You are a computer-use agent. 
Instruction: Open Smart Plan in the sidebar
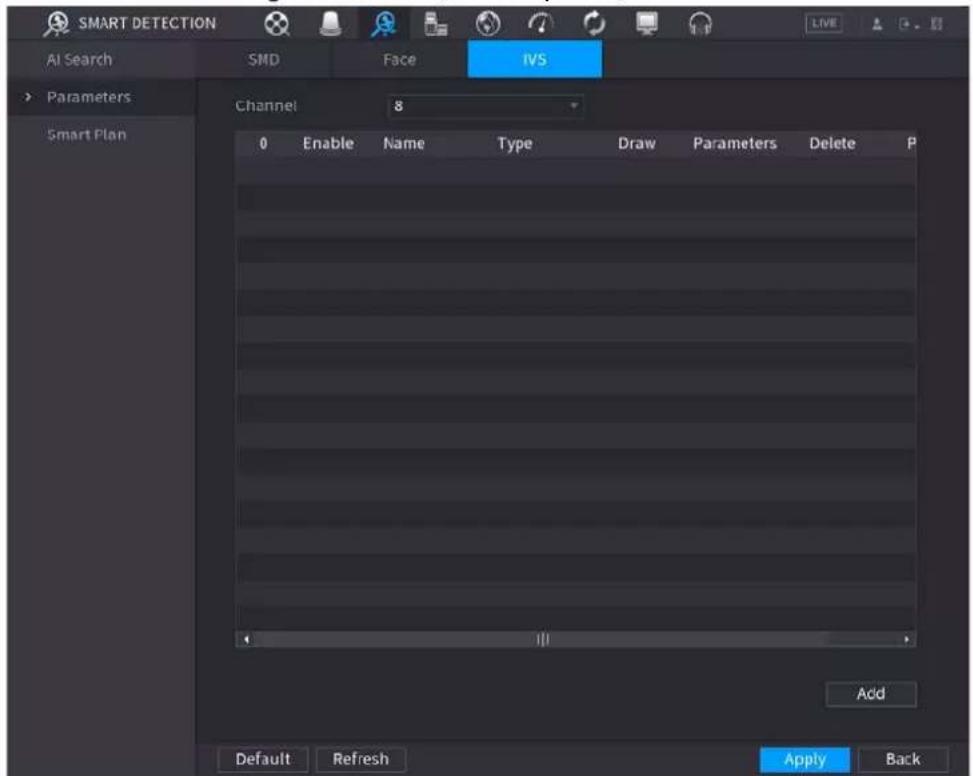click(86, 135)
